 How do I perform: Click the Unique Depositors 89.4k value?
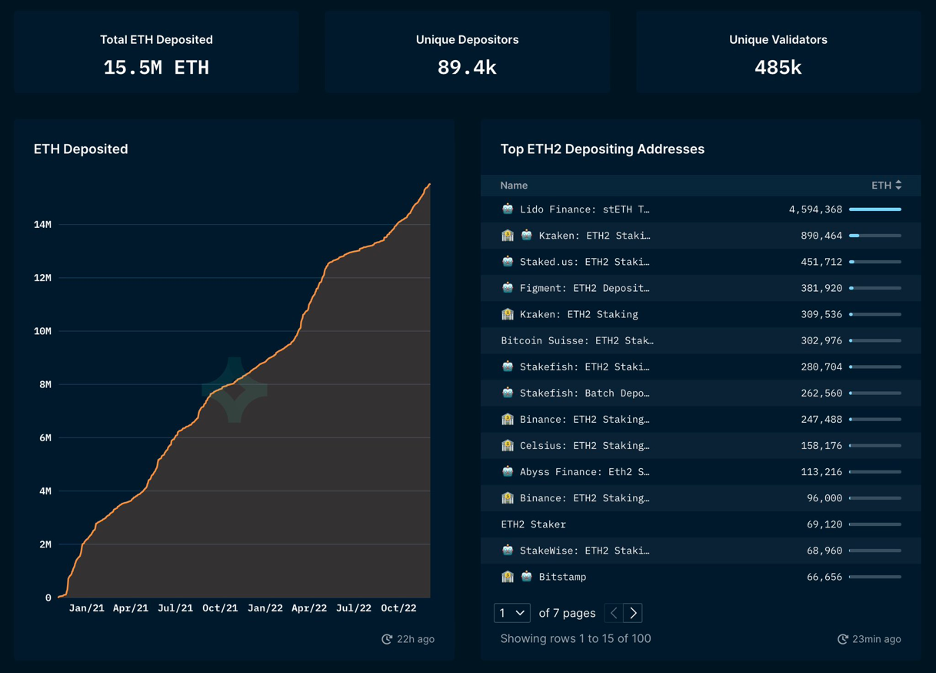467,67
